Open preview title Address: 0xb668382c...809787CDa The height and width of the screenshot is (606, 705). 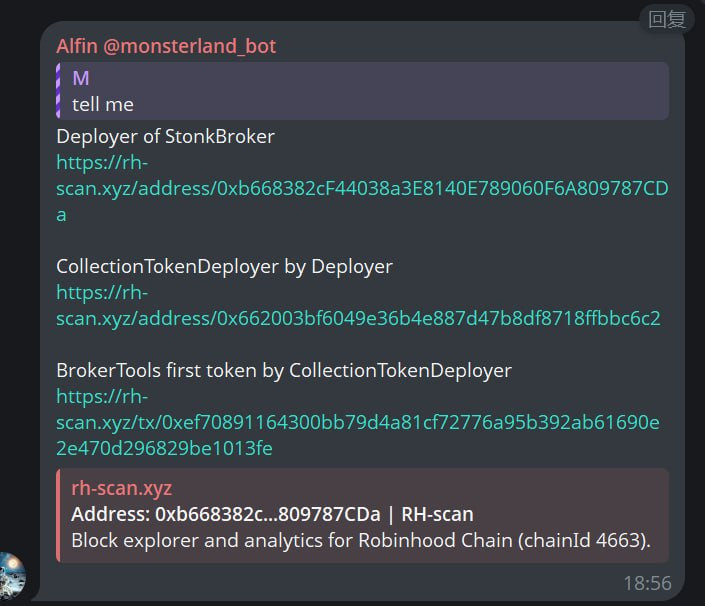pos(272,514)
